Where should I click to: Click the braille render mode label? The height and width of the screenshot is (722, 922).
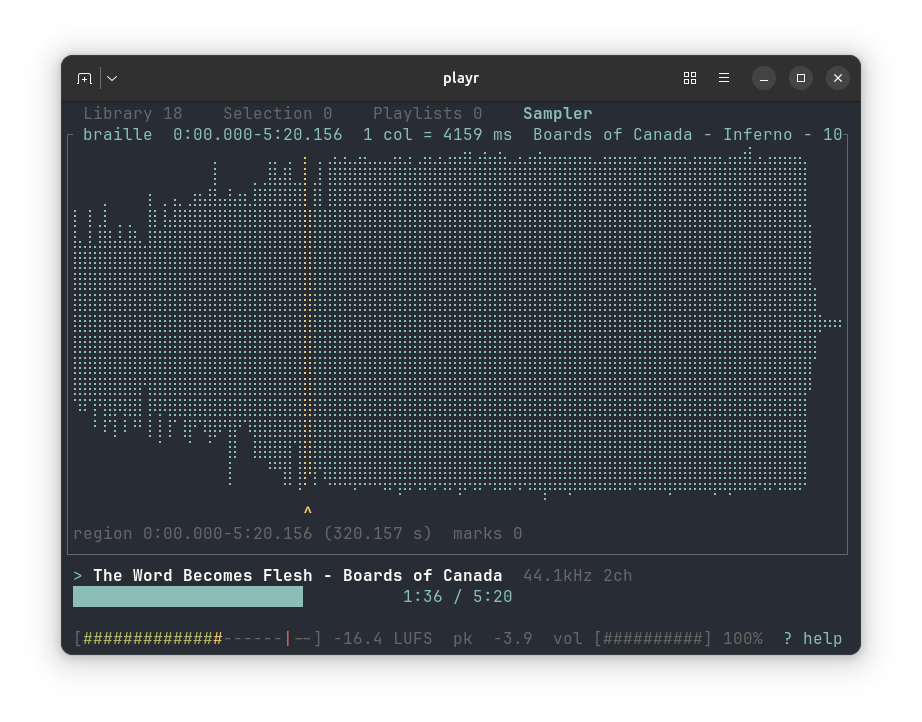pyautogui.click(x=118, y=135)
